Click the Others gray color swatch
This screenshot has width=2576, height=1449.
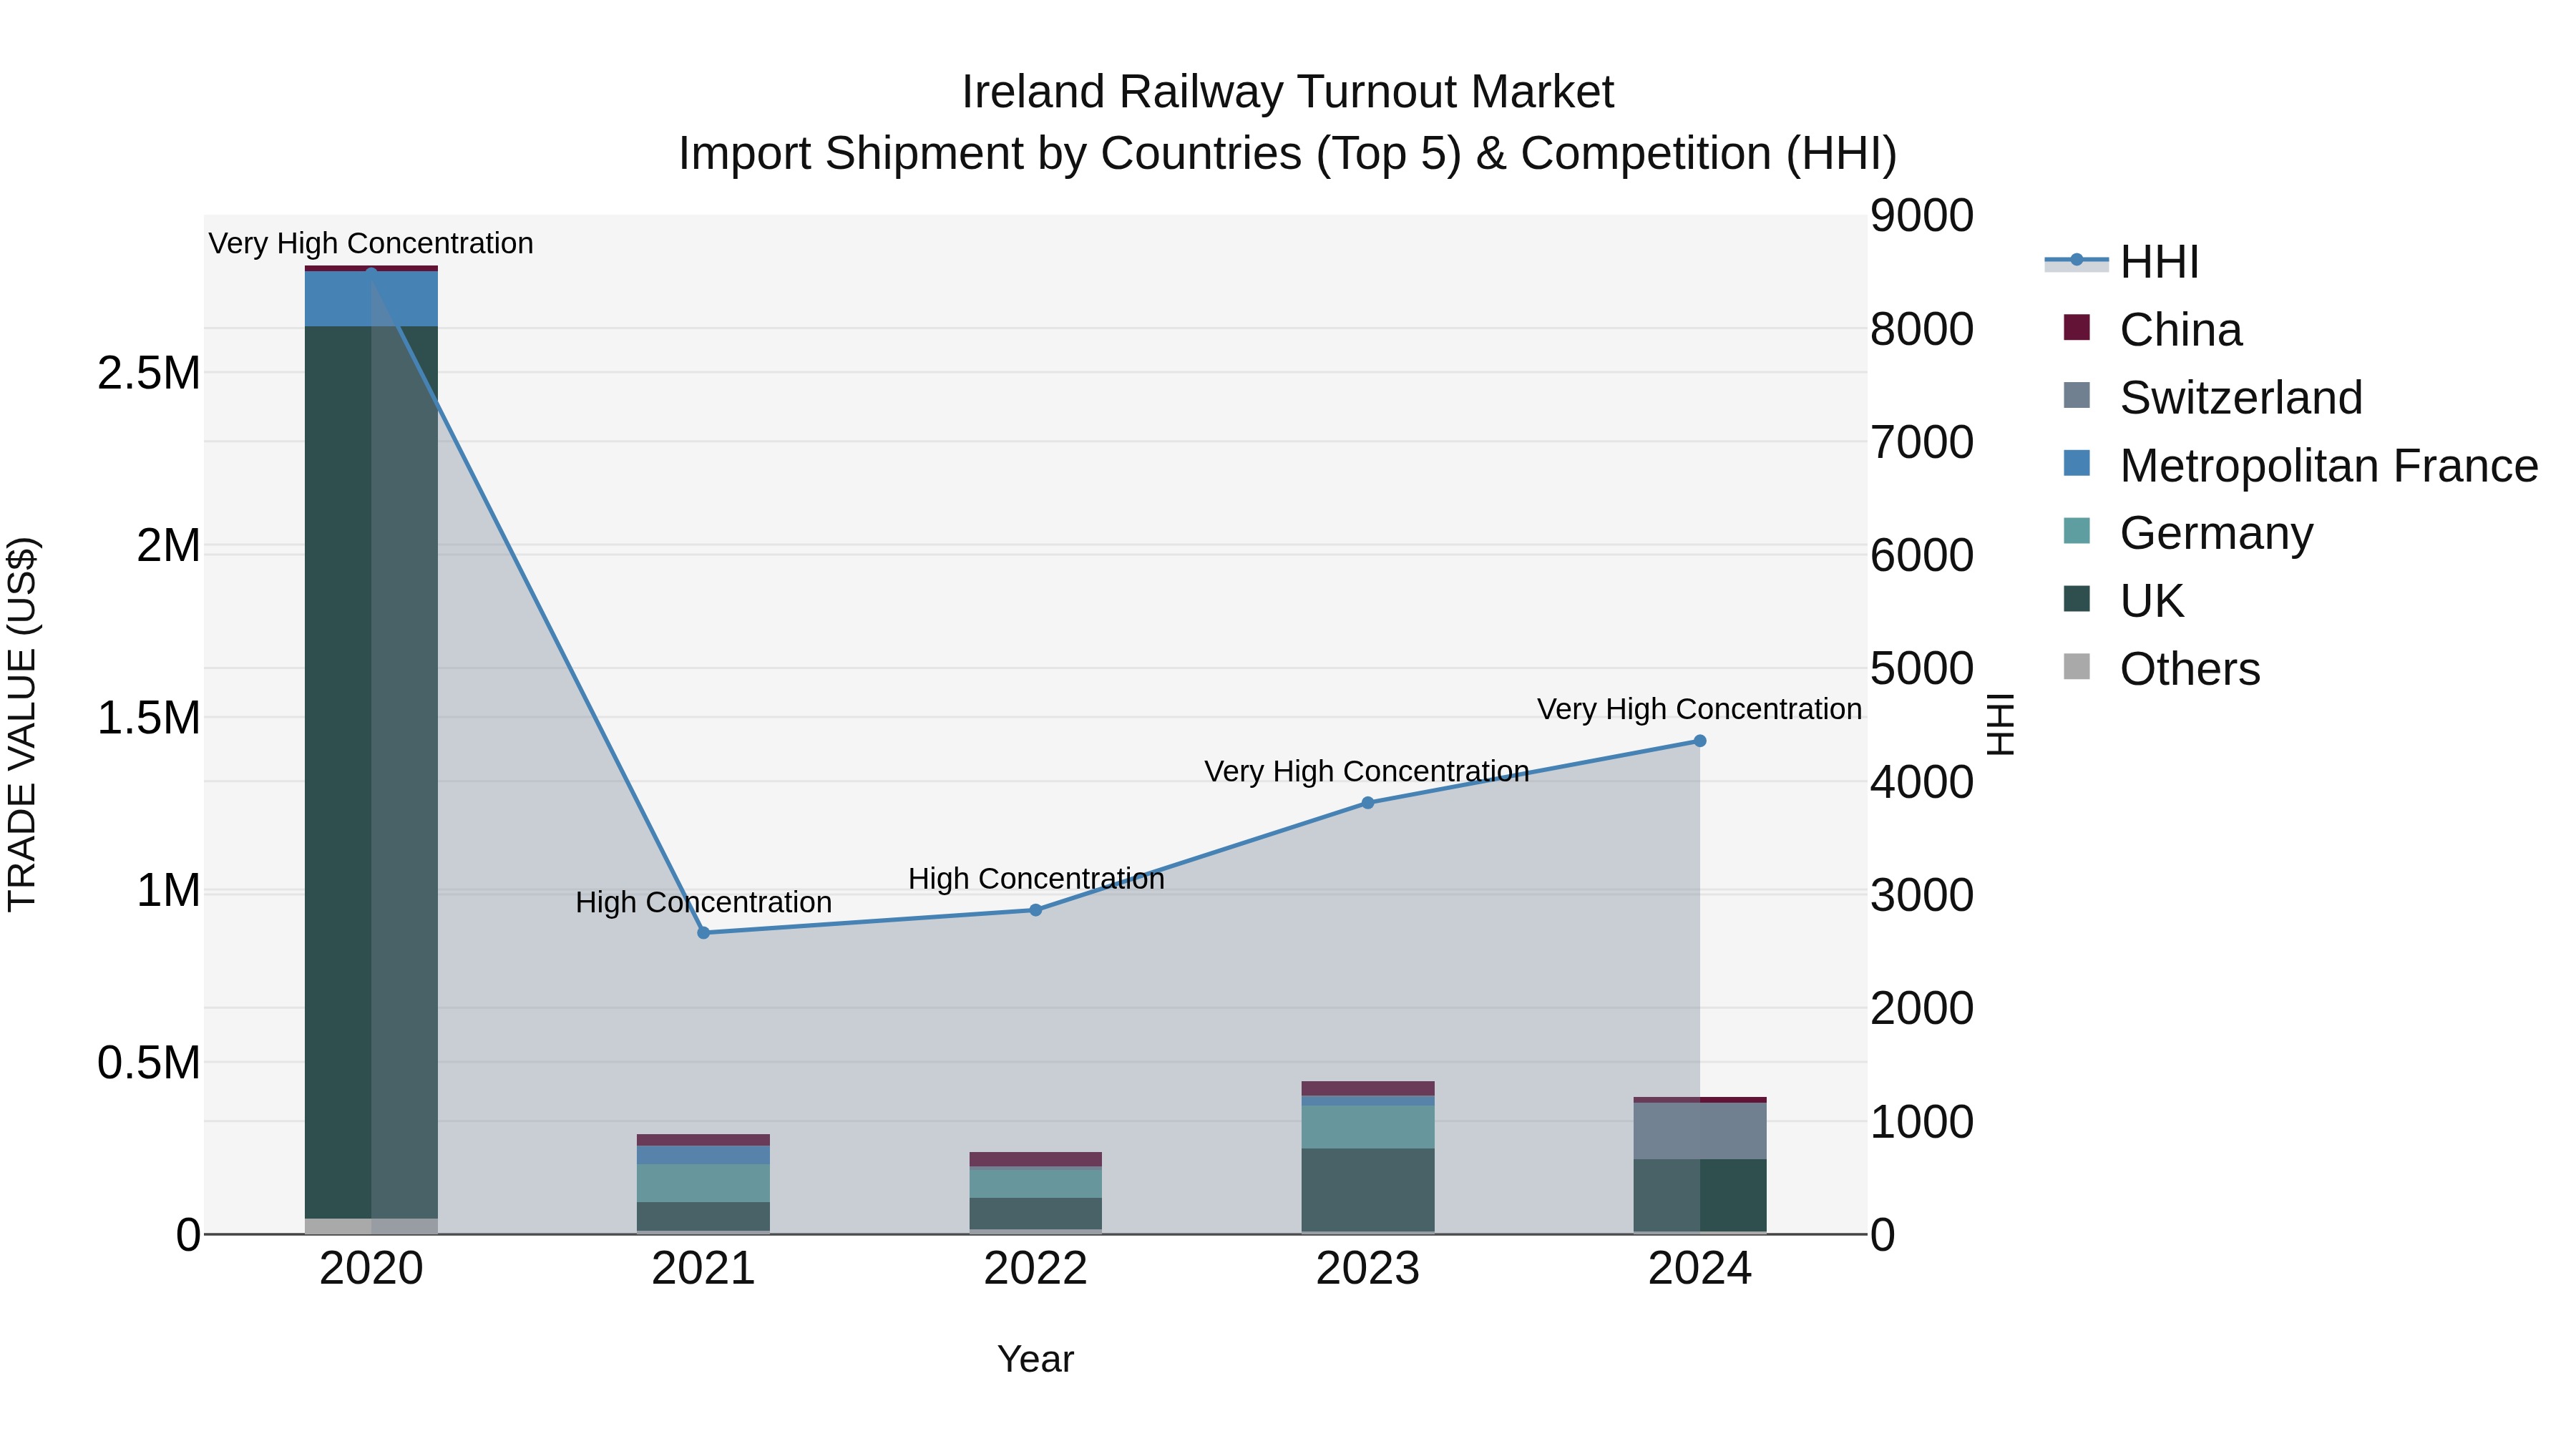[2076, 666]
